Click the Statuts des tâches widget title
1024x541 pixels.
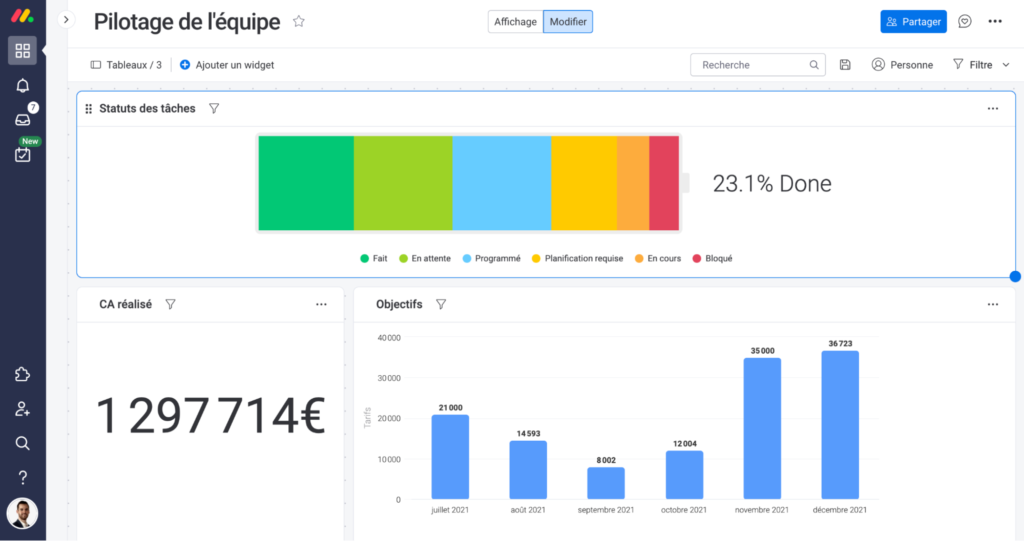click(x=147, y=108)
